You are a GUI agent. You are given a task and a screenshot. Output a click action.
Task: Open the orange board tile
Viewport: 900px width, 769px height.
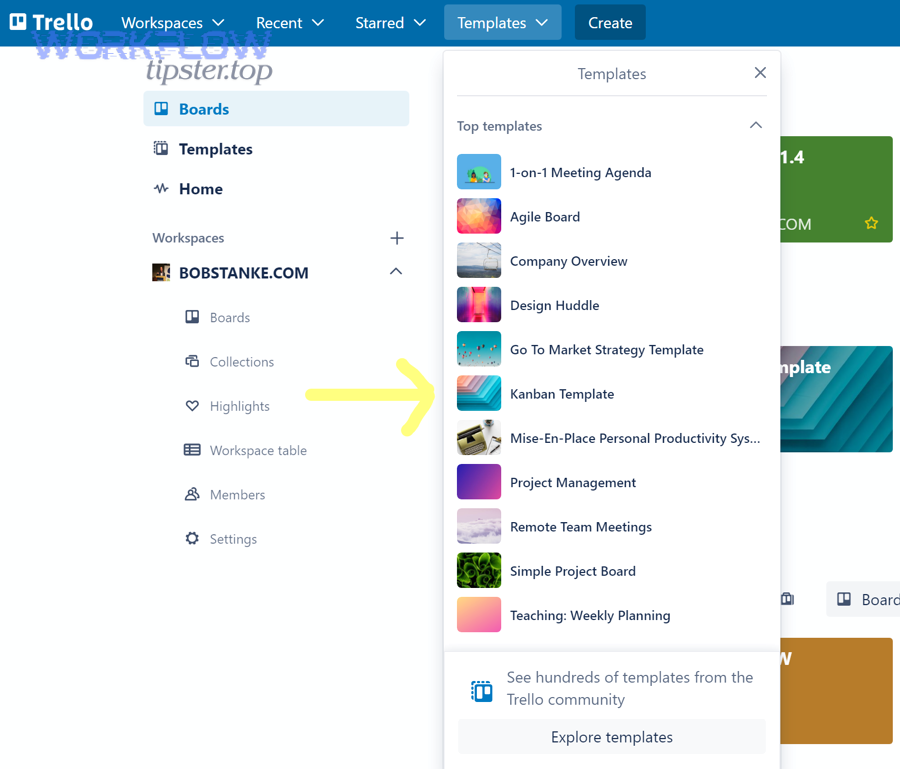(x=836, y=690)
